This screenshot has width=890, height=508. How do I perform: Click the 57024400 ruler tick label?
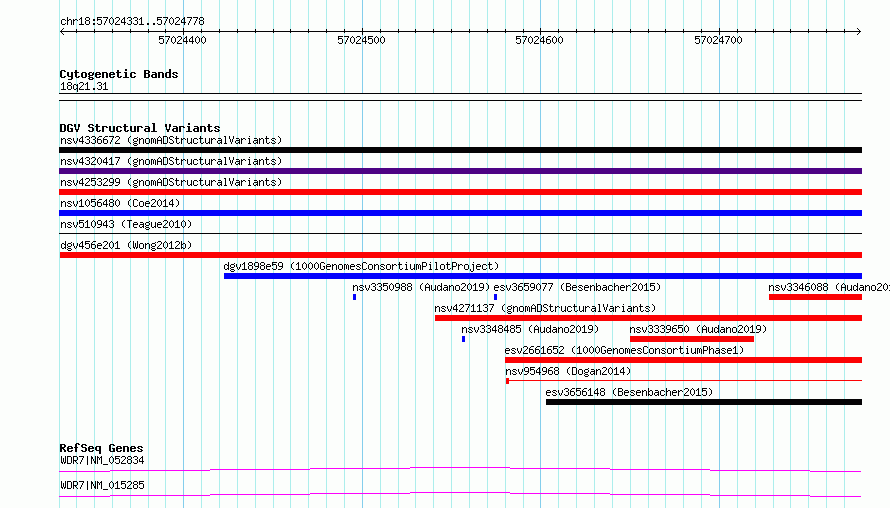pyautogui.click(x=182, y=40)
